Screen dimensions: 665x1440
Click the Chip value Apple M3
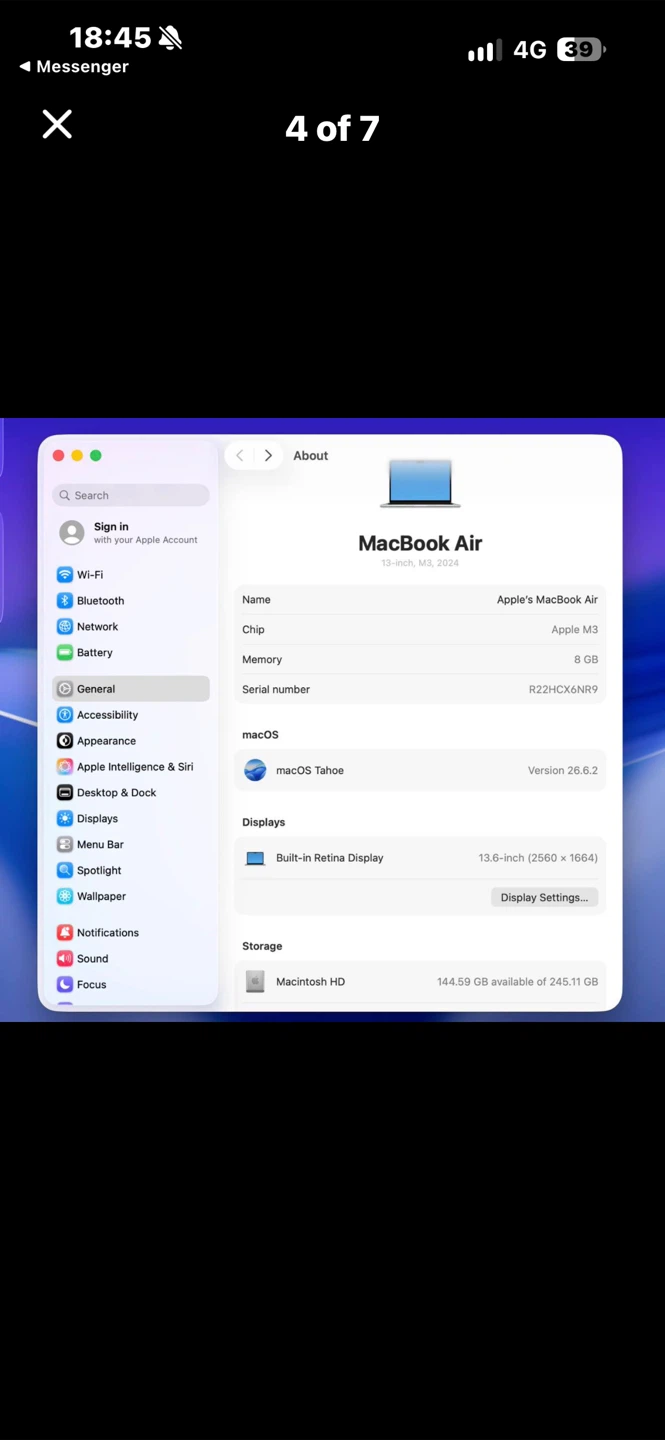pyautogui.click(x=574, y=630)
